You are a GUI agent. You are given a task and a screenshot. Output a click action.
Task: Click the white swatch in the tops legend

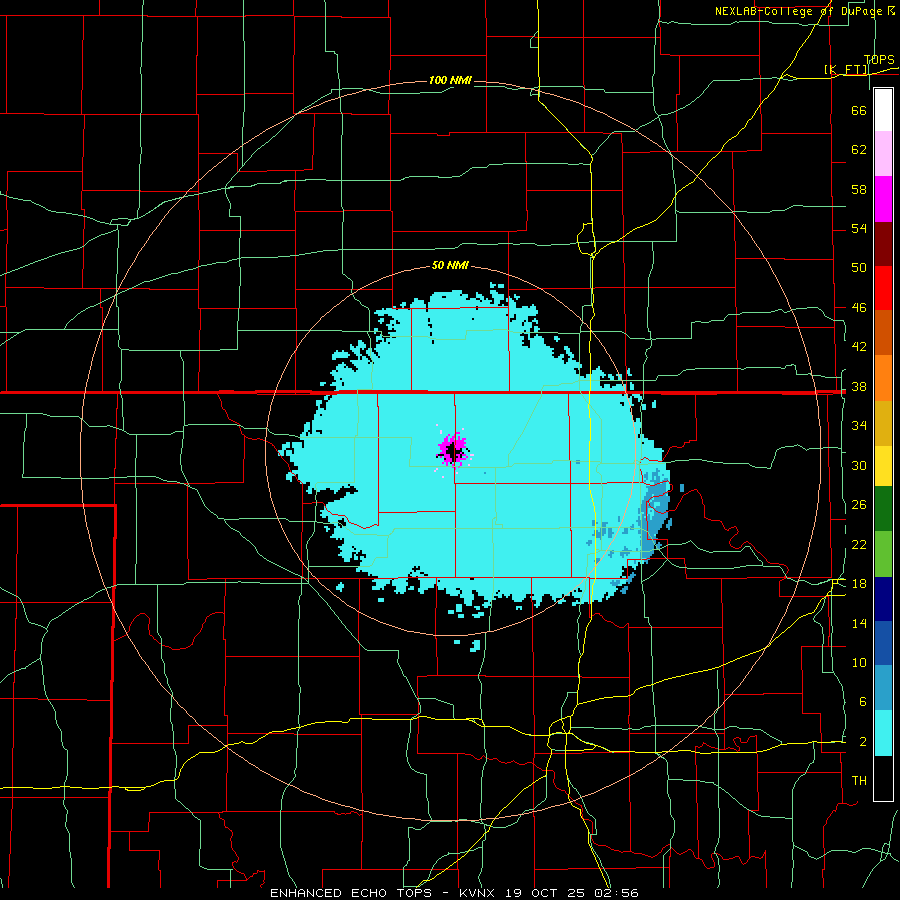coord(883,110)
